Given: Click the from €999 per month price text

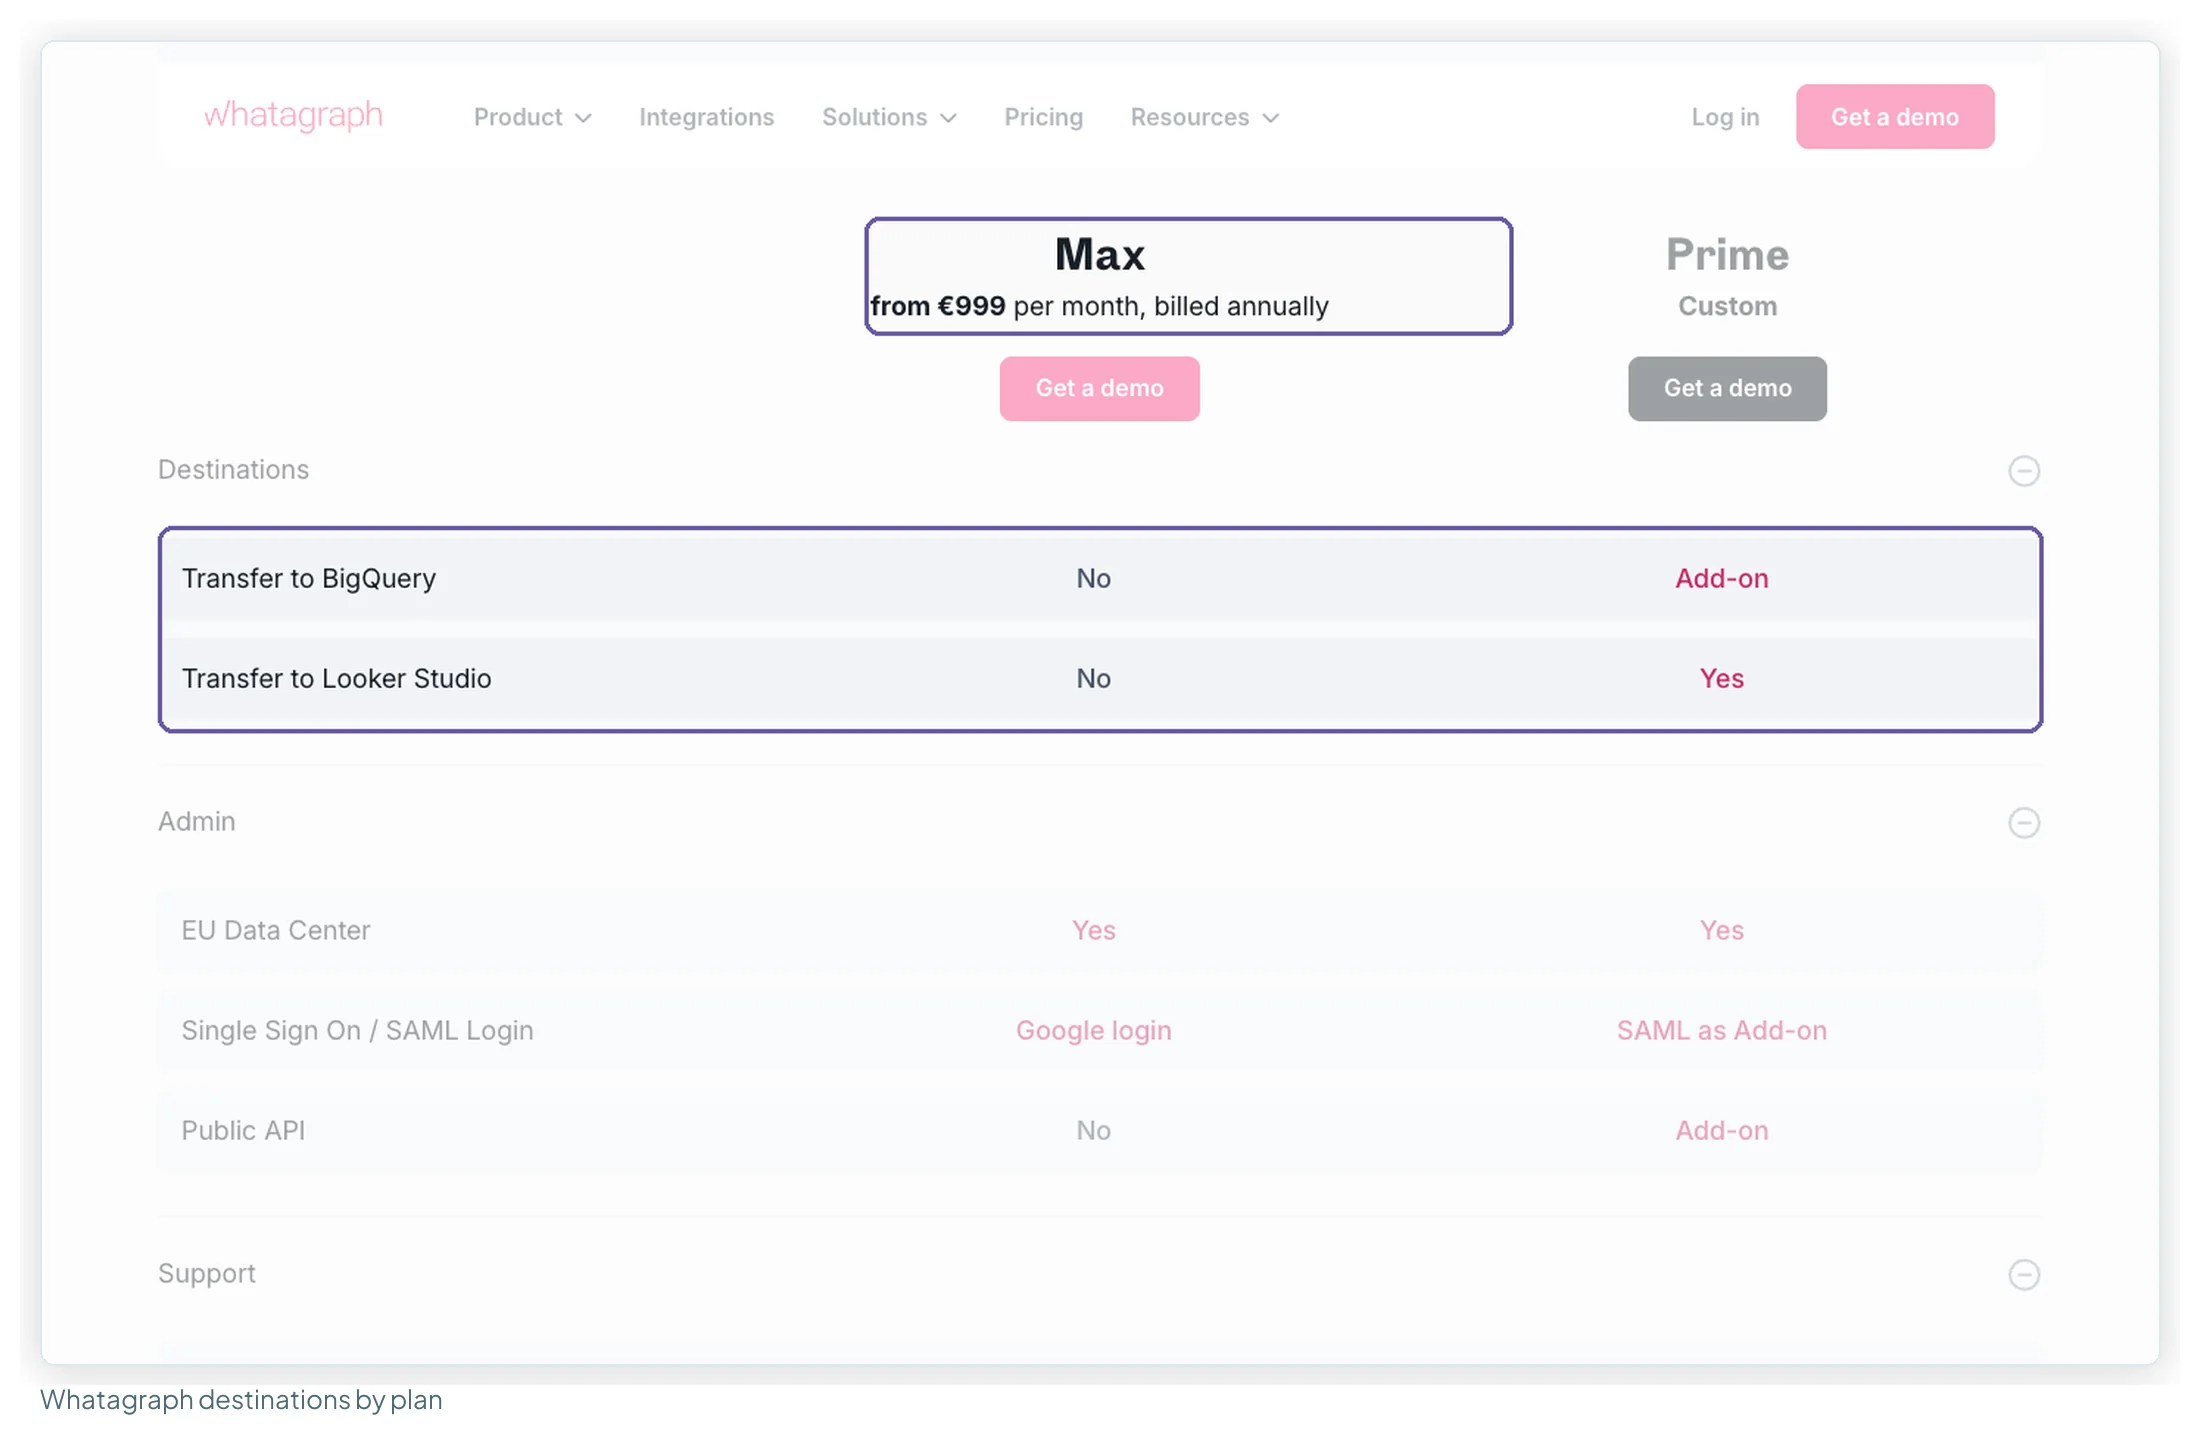Looking at the screenshot, I should click(1099, 306).
